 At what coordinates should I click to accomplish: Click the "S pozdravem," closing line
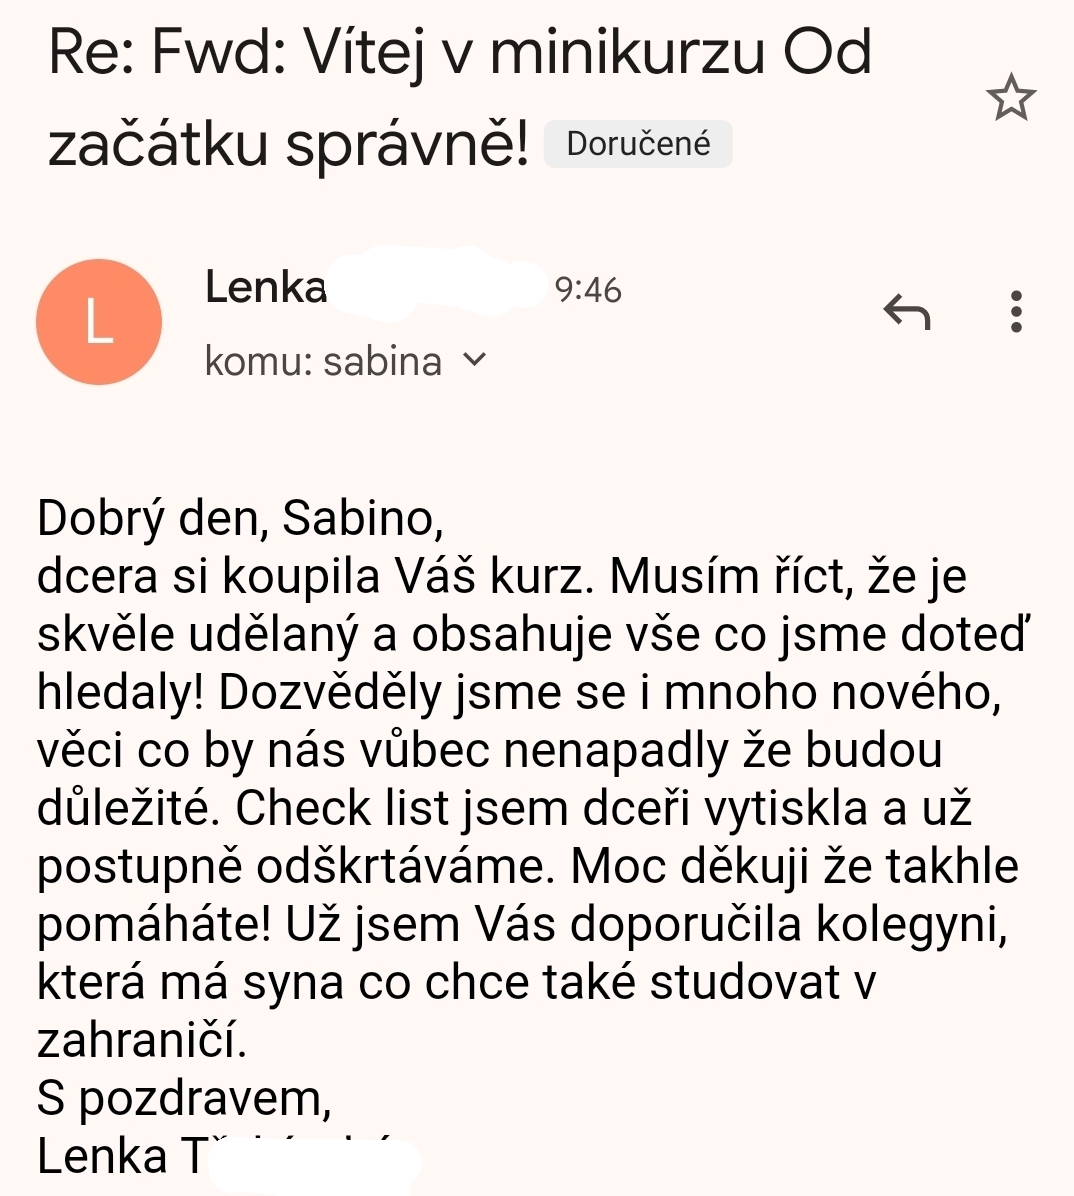point(184,1099)
